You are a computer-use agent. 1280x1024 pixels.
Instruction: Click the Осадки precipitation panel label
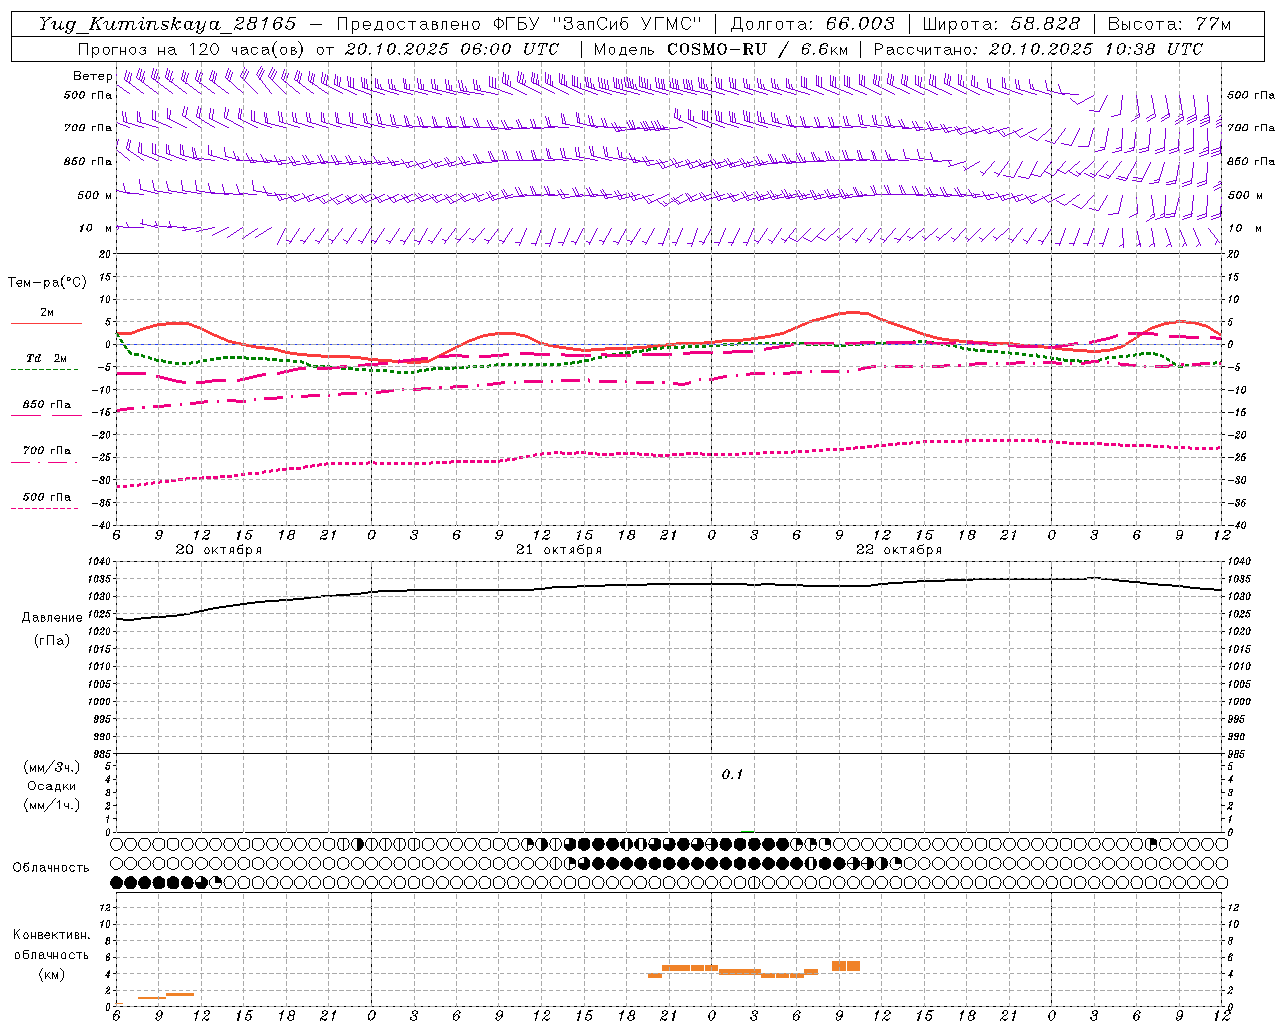click(x=52, y=786)
